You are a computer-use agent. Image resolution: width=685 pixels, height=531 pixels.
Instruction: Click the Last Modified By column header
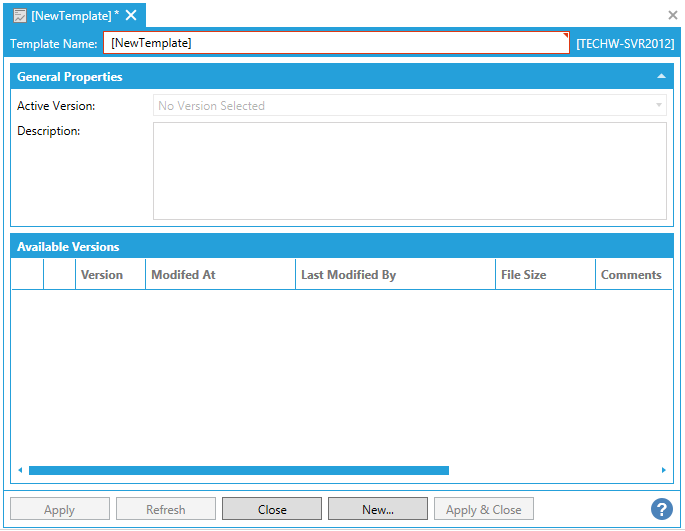tap(348, 275)
